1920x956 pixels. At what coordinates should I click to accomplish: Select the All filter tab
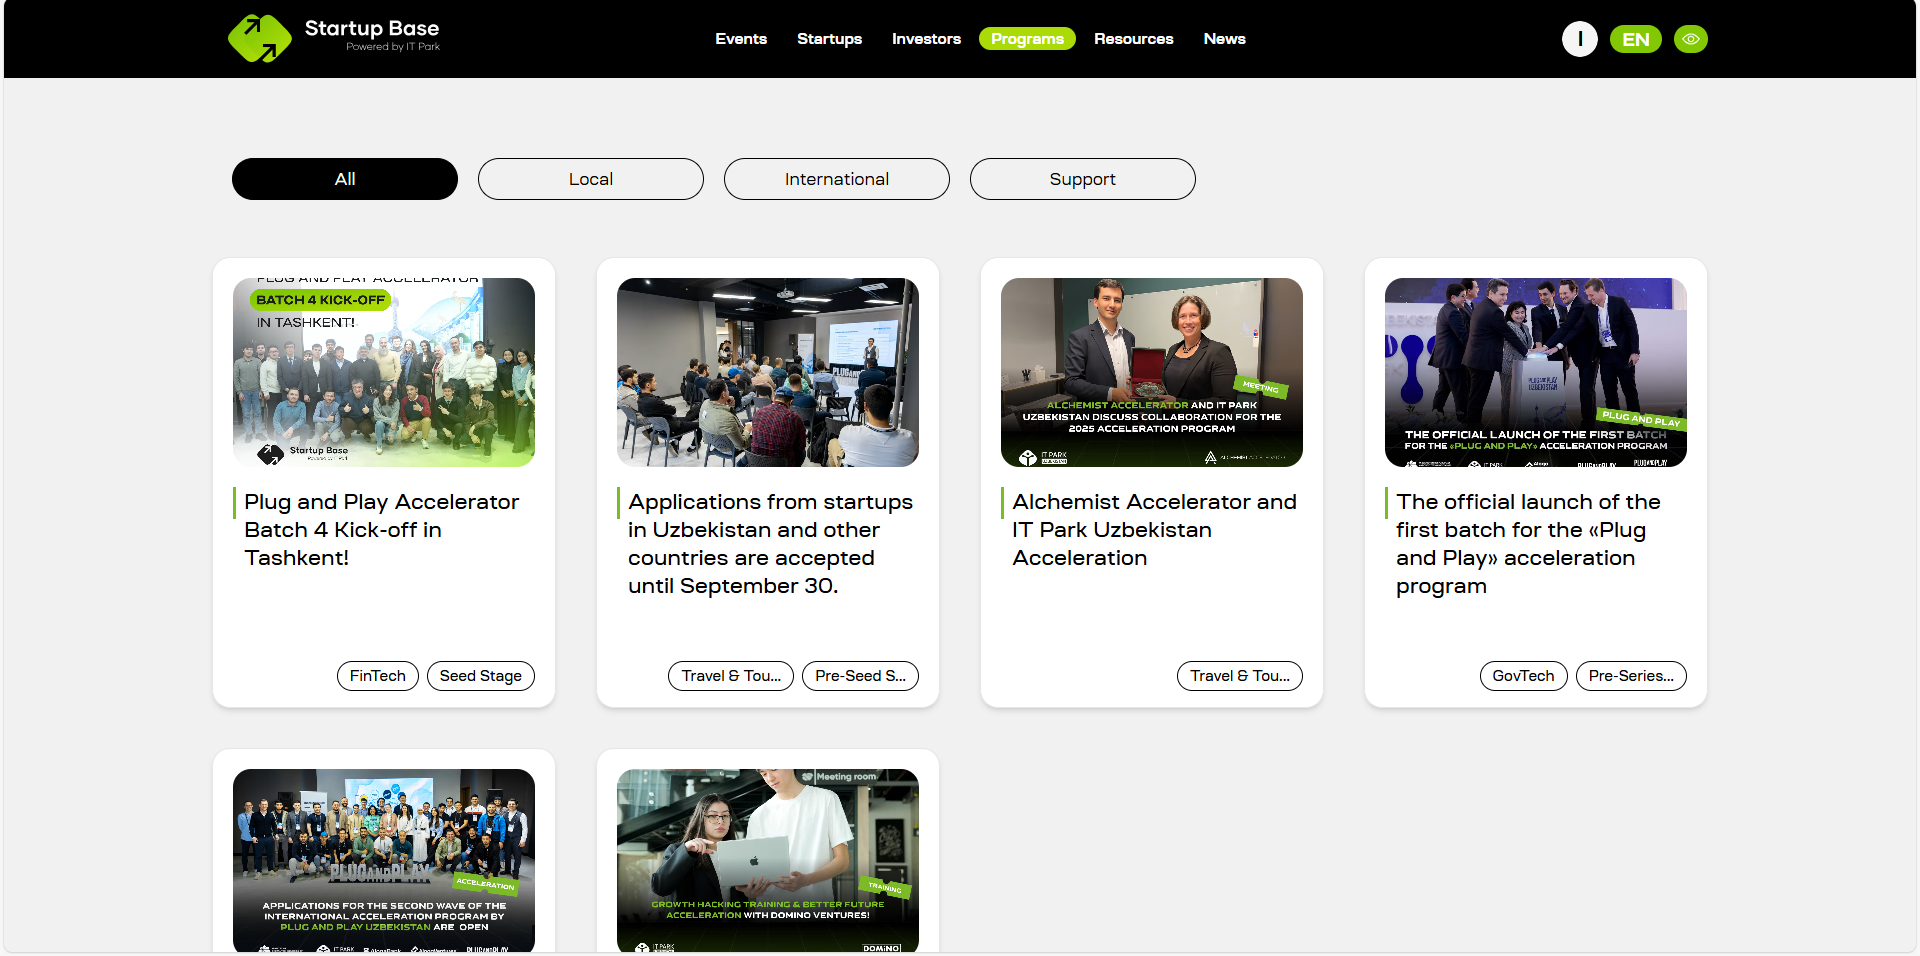[x=345, y=179]
